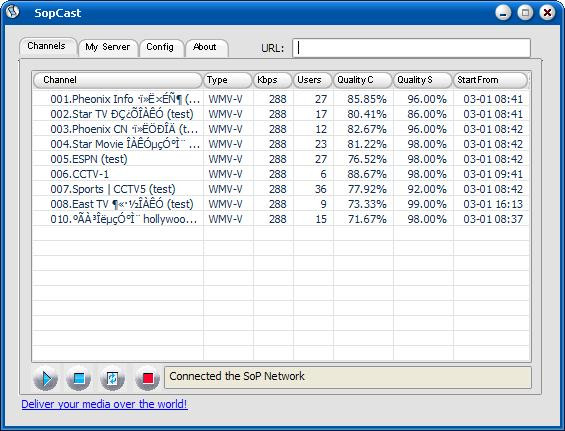Click Start From 03-01 16:13 cell
The height and width of the screenshot is (431, 565).
493,204
